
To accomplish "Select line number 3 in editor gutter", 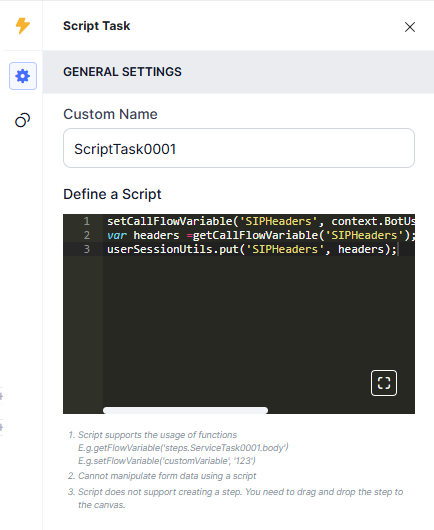I will (x=87, y=249).
